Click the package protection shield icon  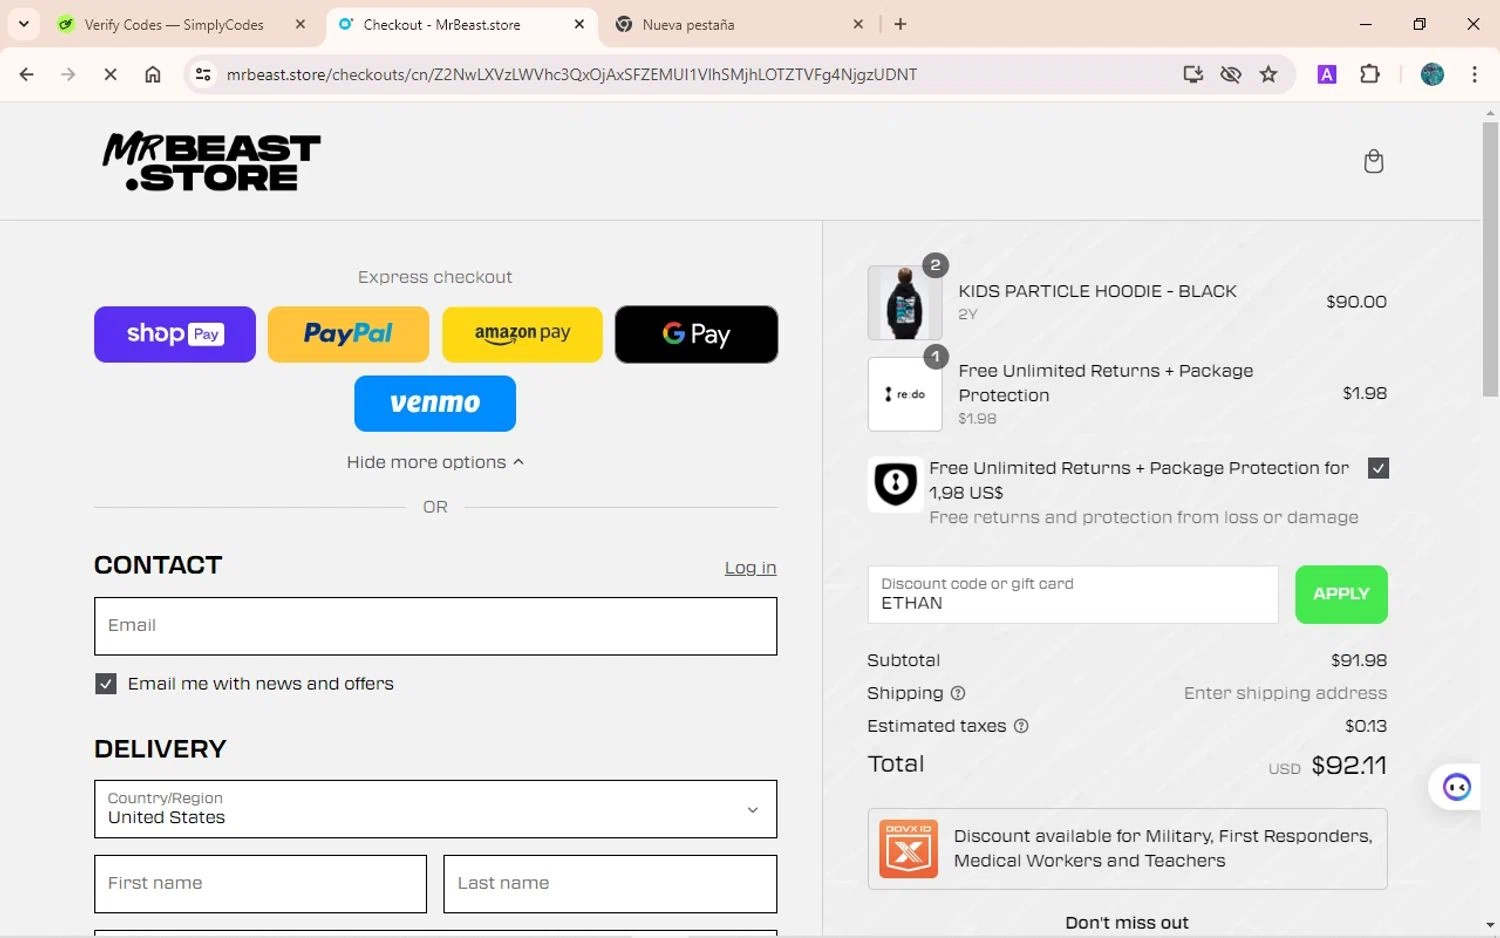click(x=895, y=484)
